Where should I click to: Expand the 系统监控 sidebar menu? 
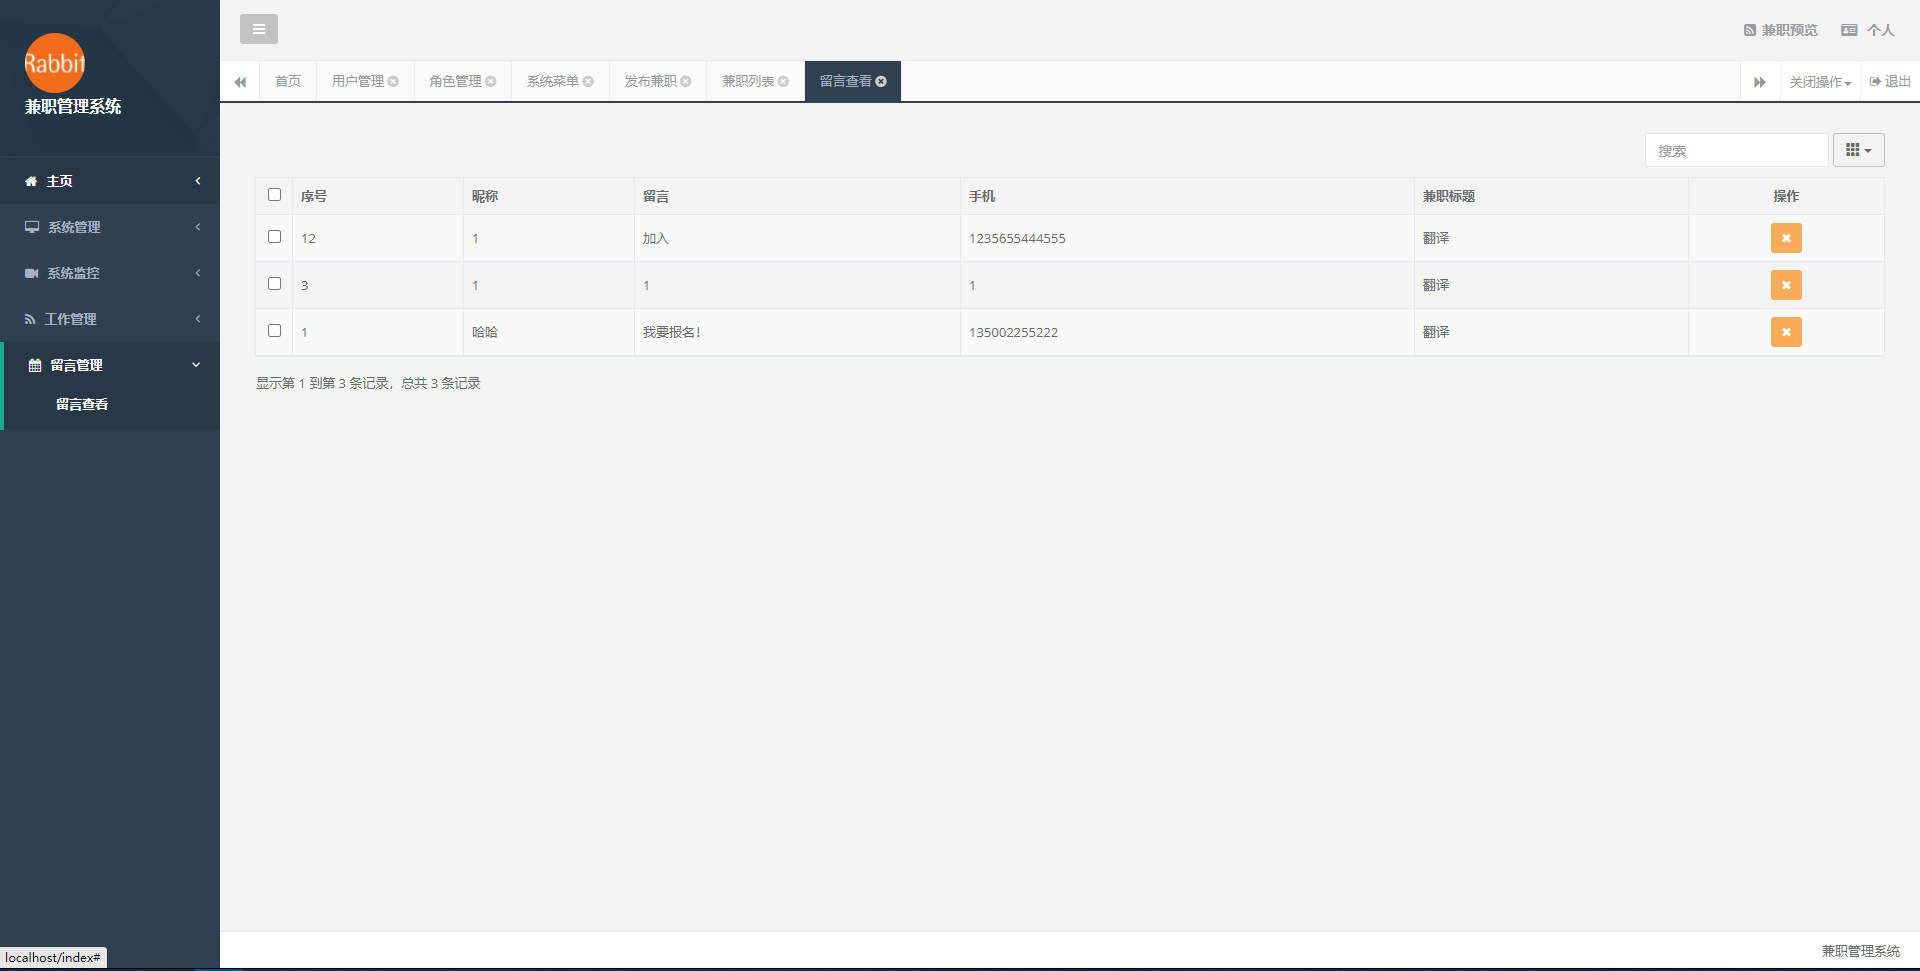click(x=110, y=273)
